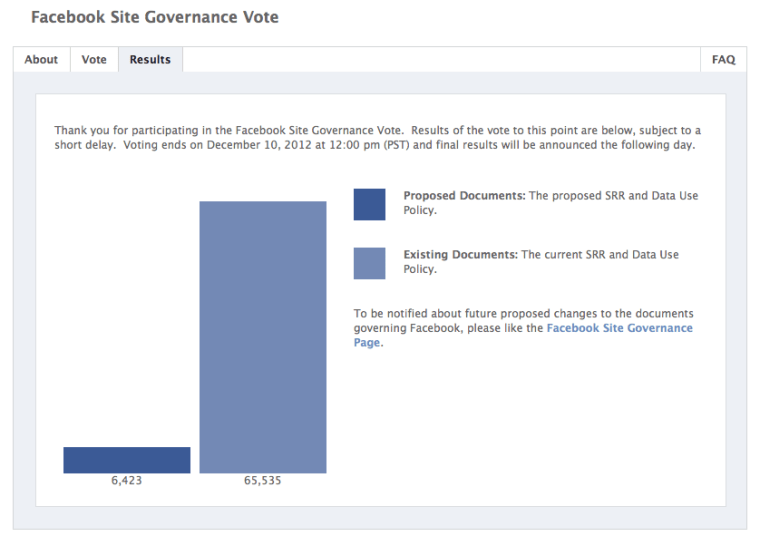Click the Existing Documents legend description

tap(541, 262)
